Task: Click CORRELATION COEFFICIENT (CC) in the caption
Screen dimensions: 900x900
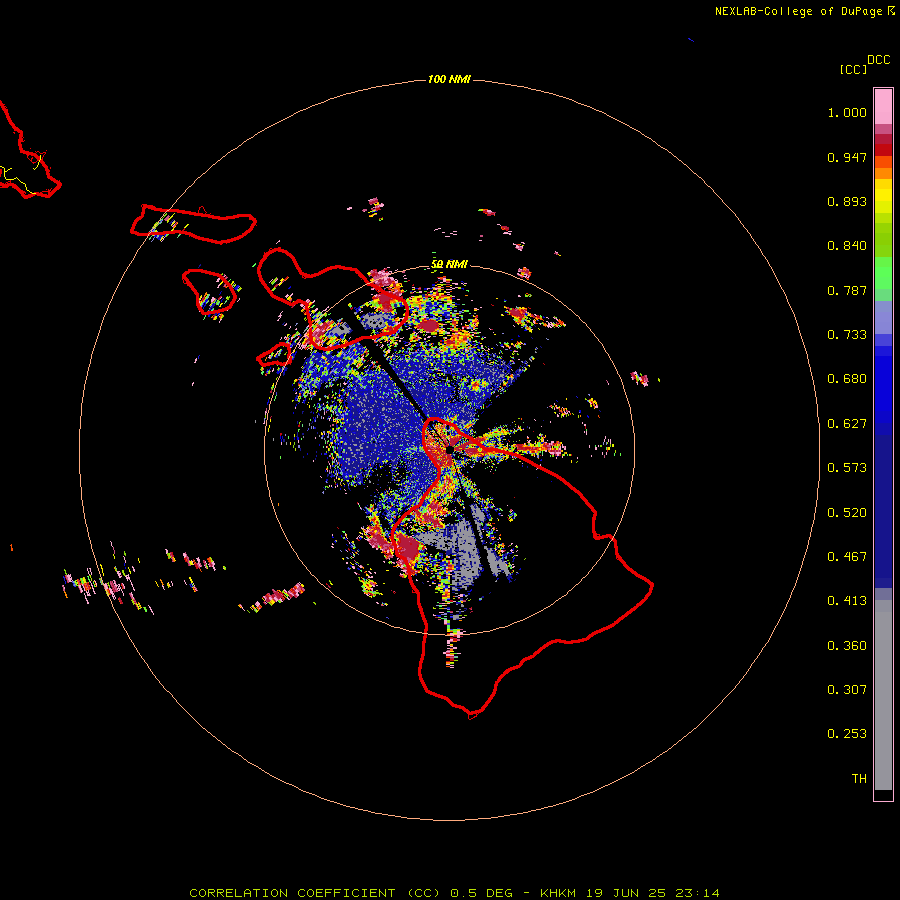Action: click(315, 893)
